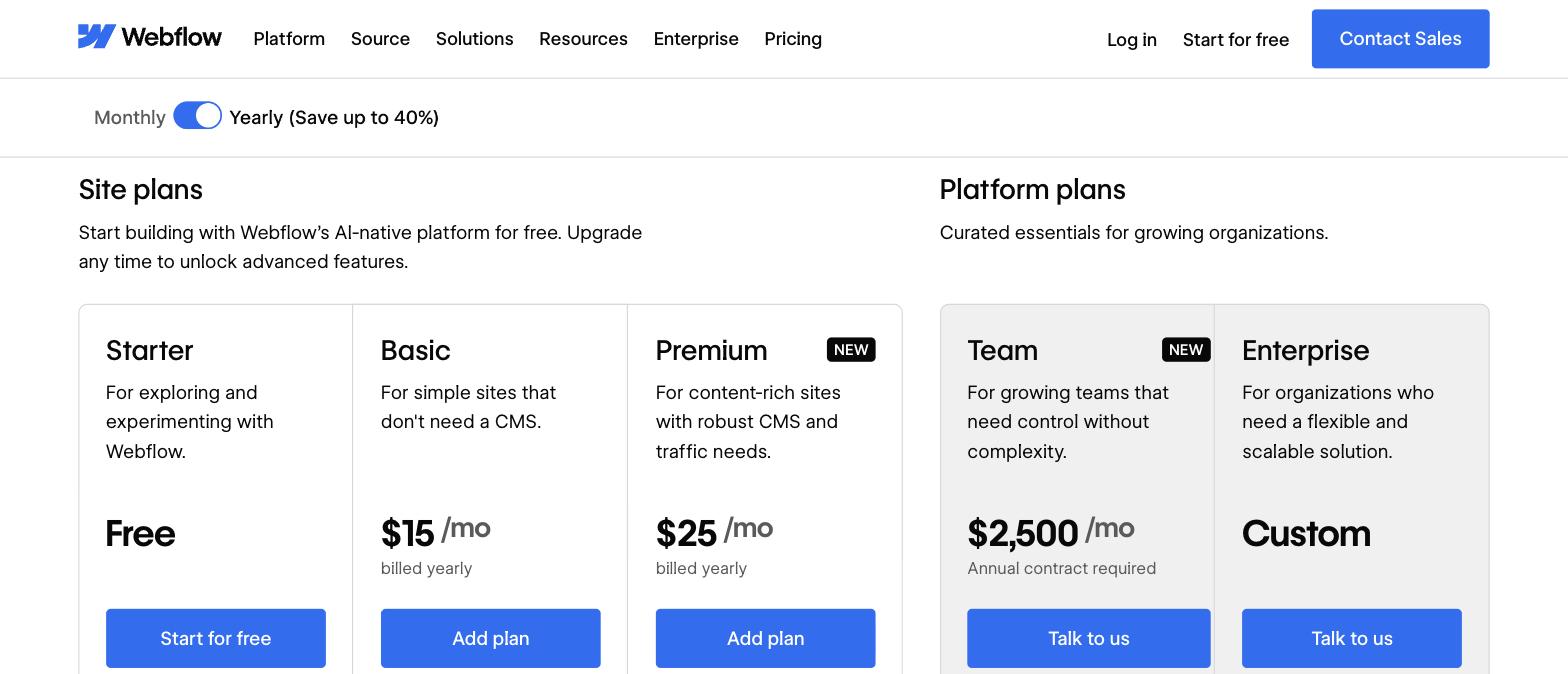Go to Source in the top navigation
Screen dimensions: 1568x674
coord(380,39)
